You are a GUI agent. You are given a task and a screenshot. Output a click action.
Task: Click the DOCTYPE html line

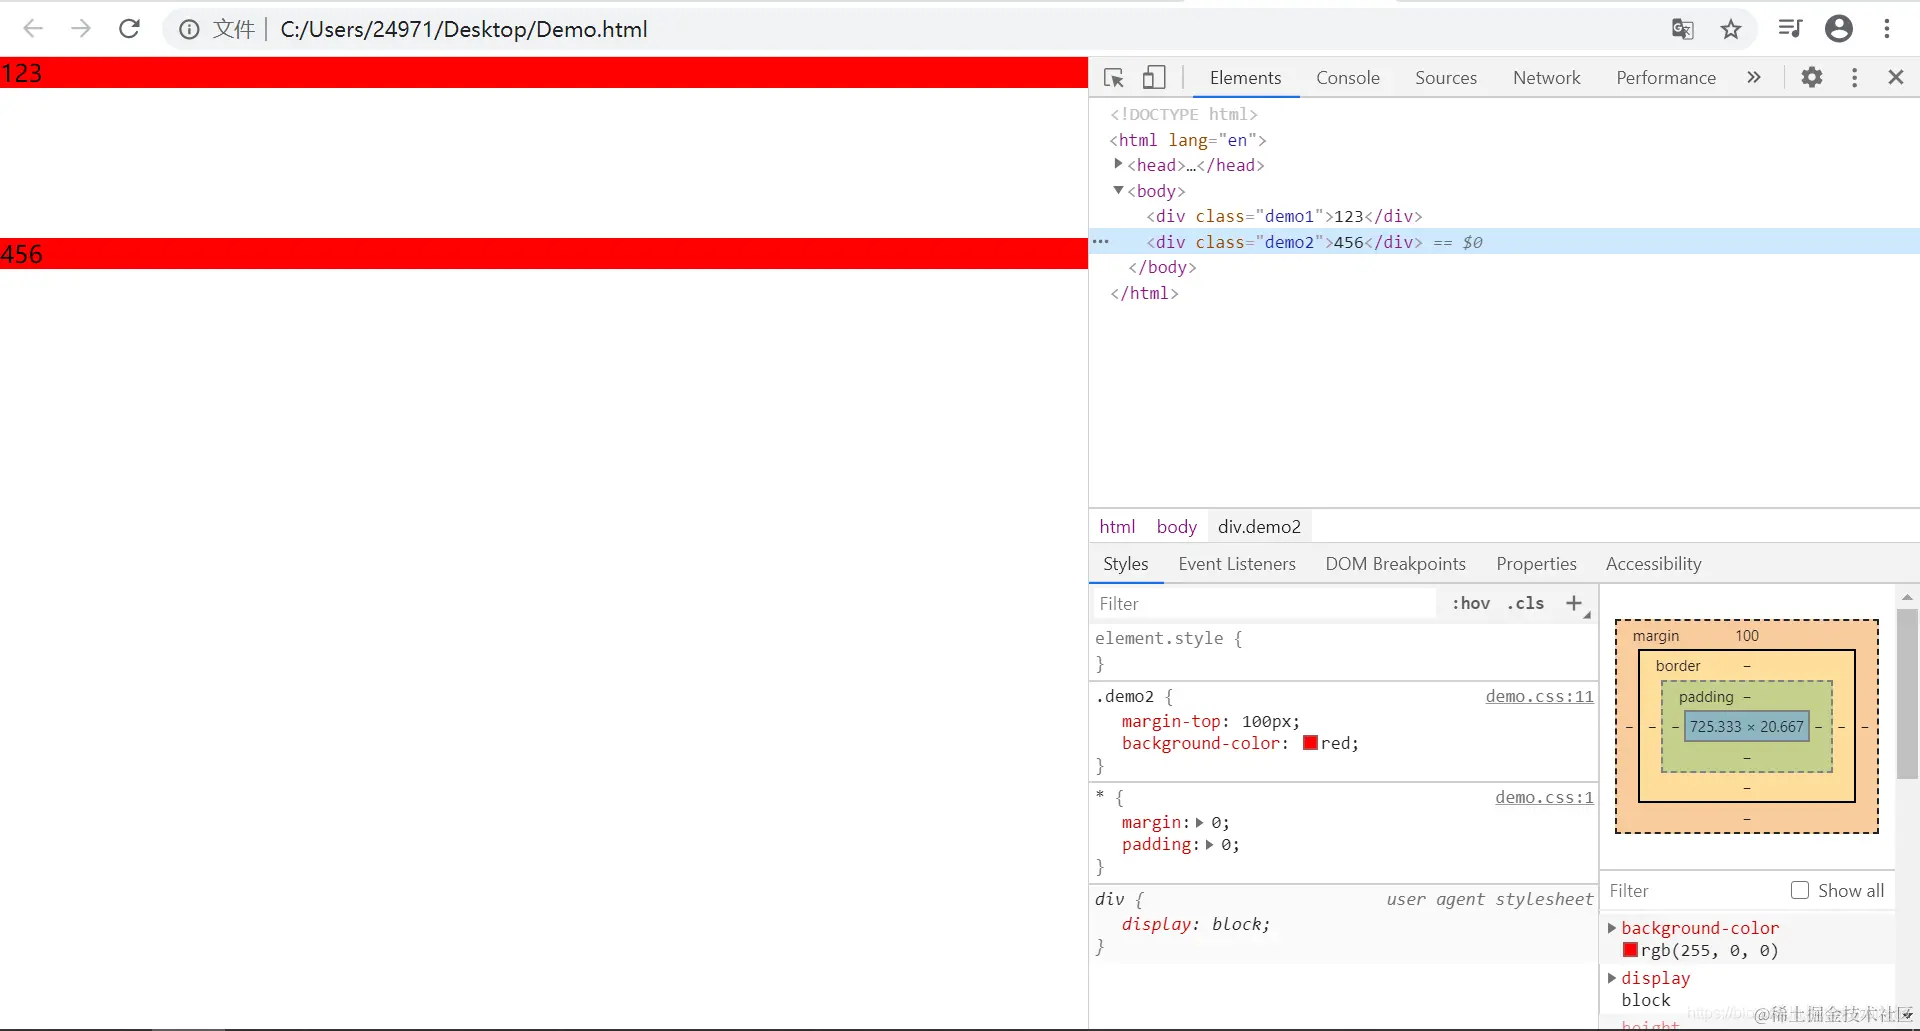click(x=1184, y=114)
